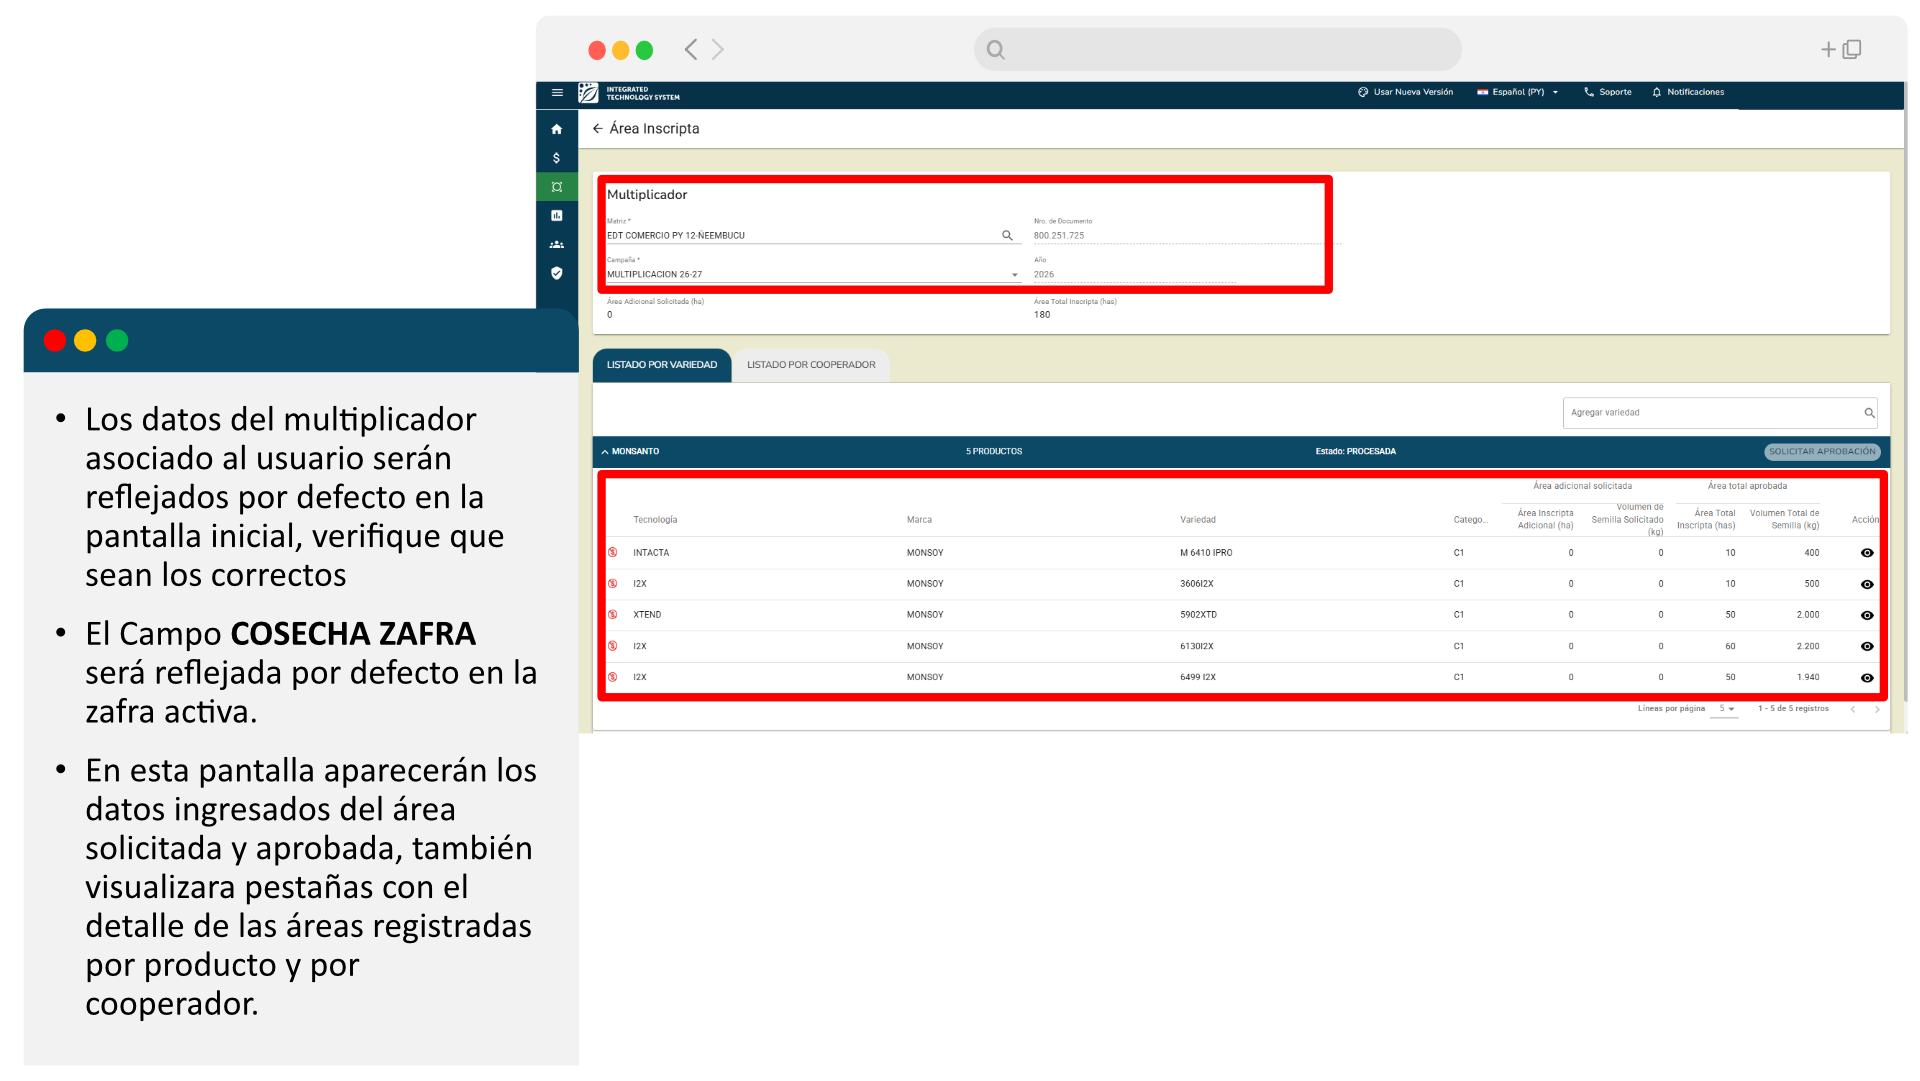The image size is (1920, 1081).
Task: Open Notificaciones in the header
Action: pyautogui.click(x=1688, y=92)
